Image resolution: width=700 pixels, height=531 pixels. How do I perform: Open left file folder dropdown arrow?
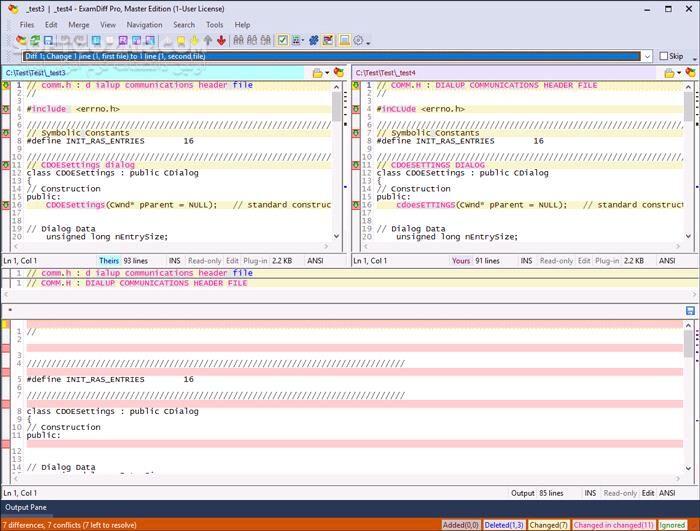click(x=327, y=73)
